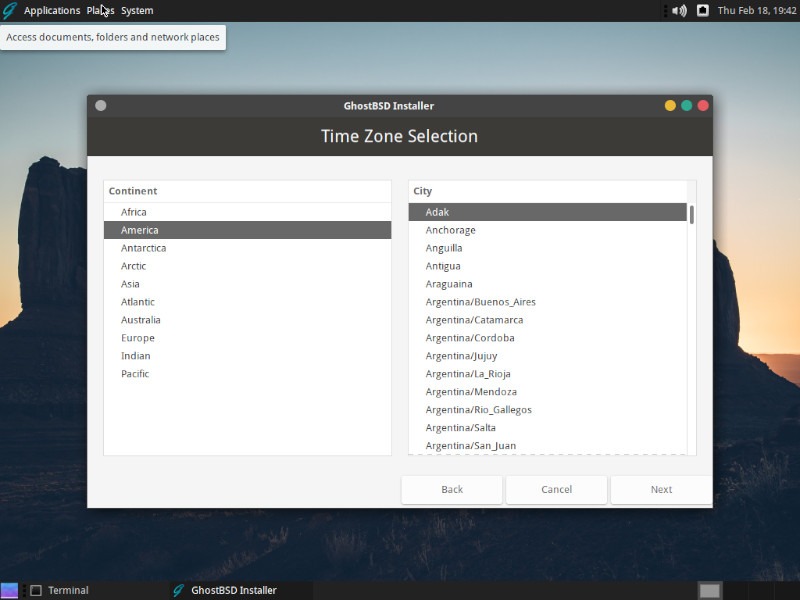Click the green maximize button of installer
This screenshot has width=800, height=600.
pyautogui.click(x=686, y=105)
